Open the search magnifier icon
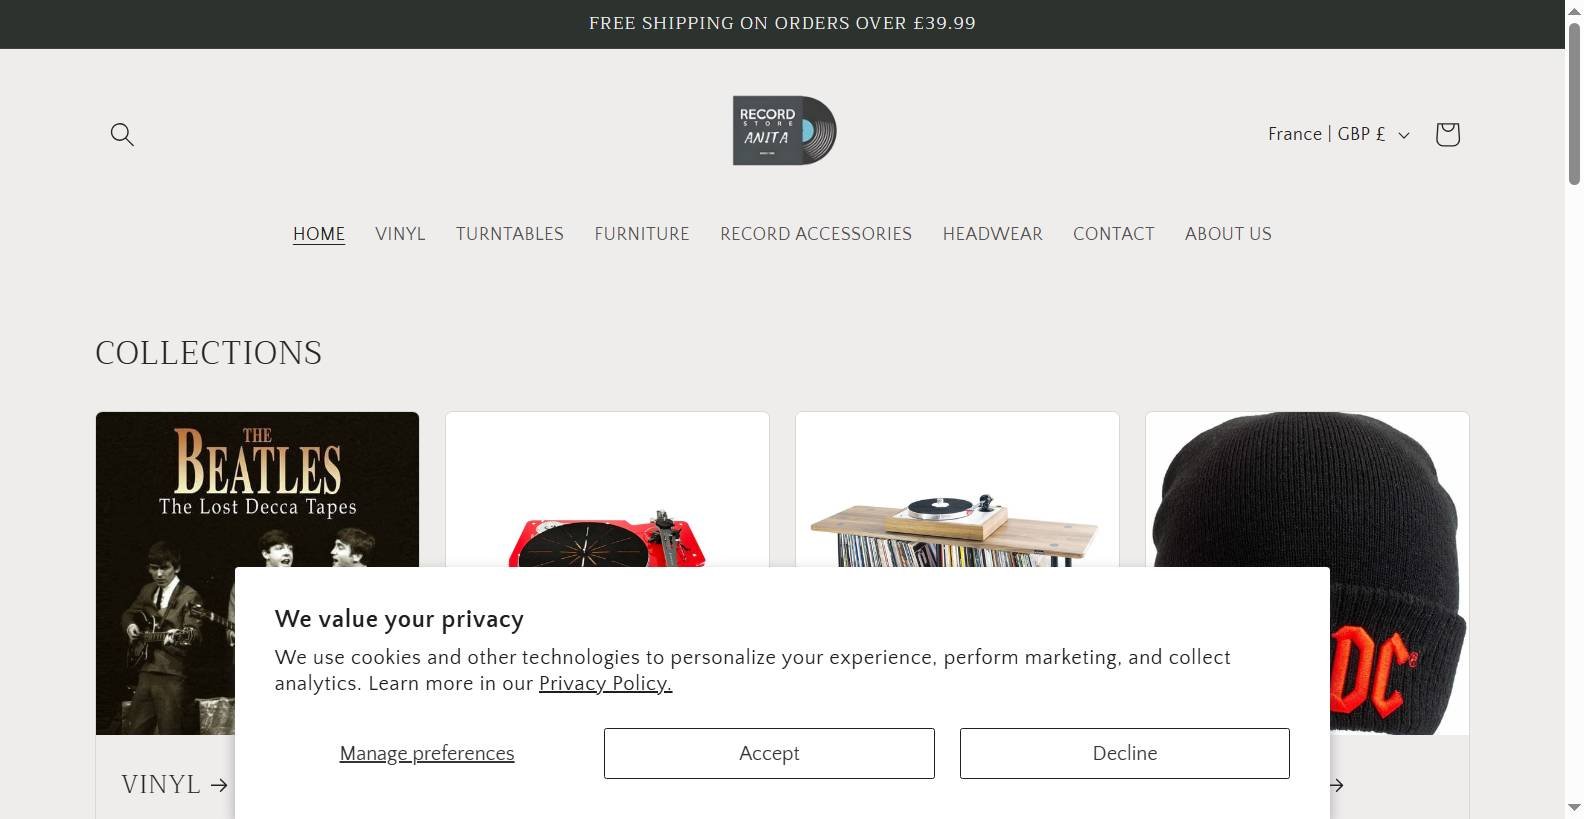 coord(122,134)
